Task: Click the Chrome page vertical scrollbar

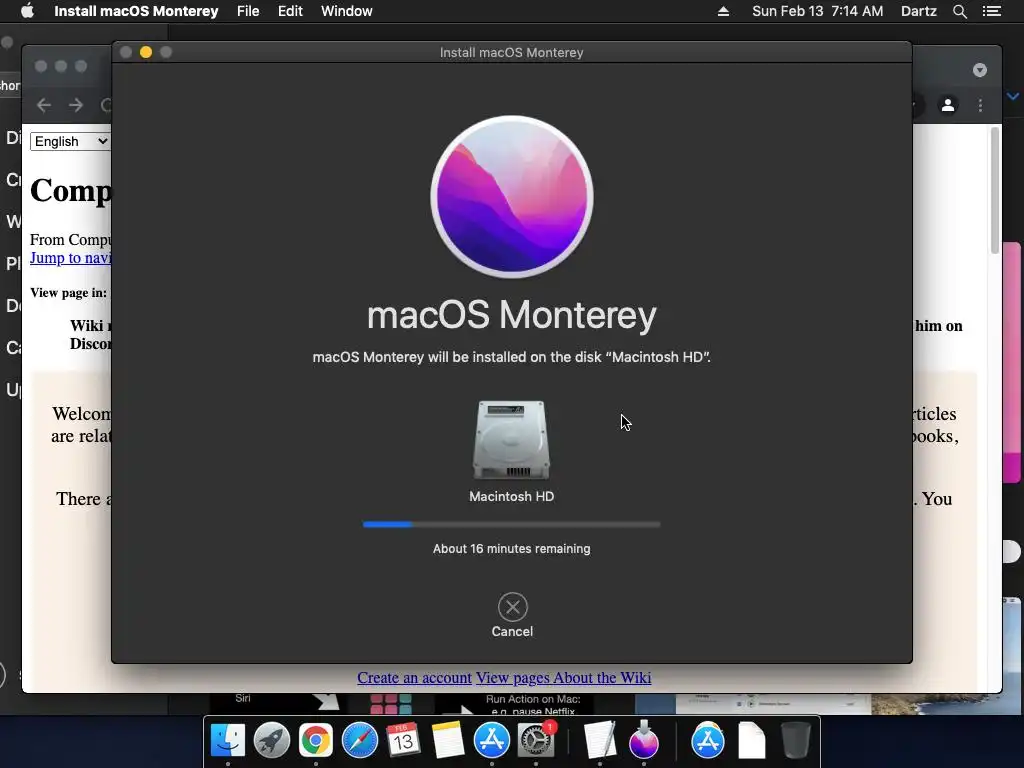Action: (x=995, y=191)
